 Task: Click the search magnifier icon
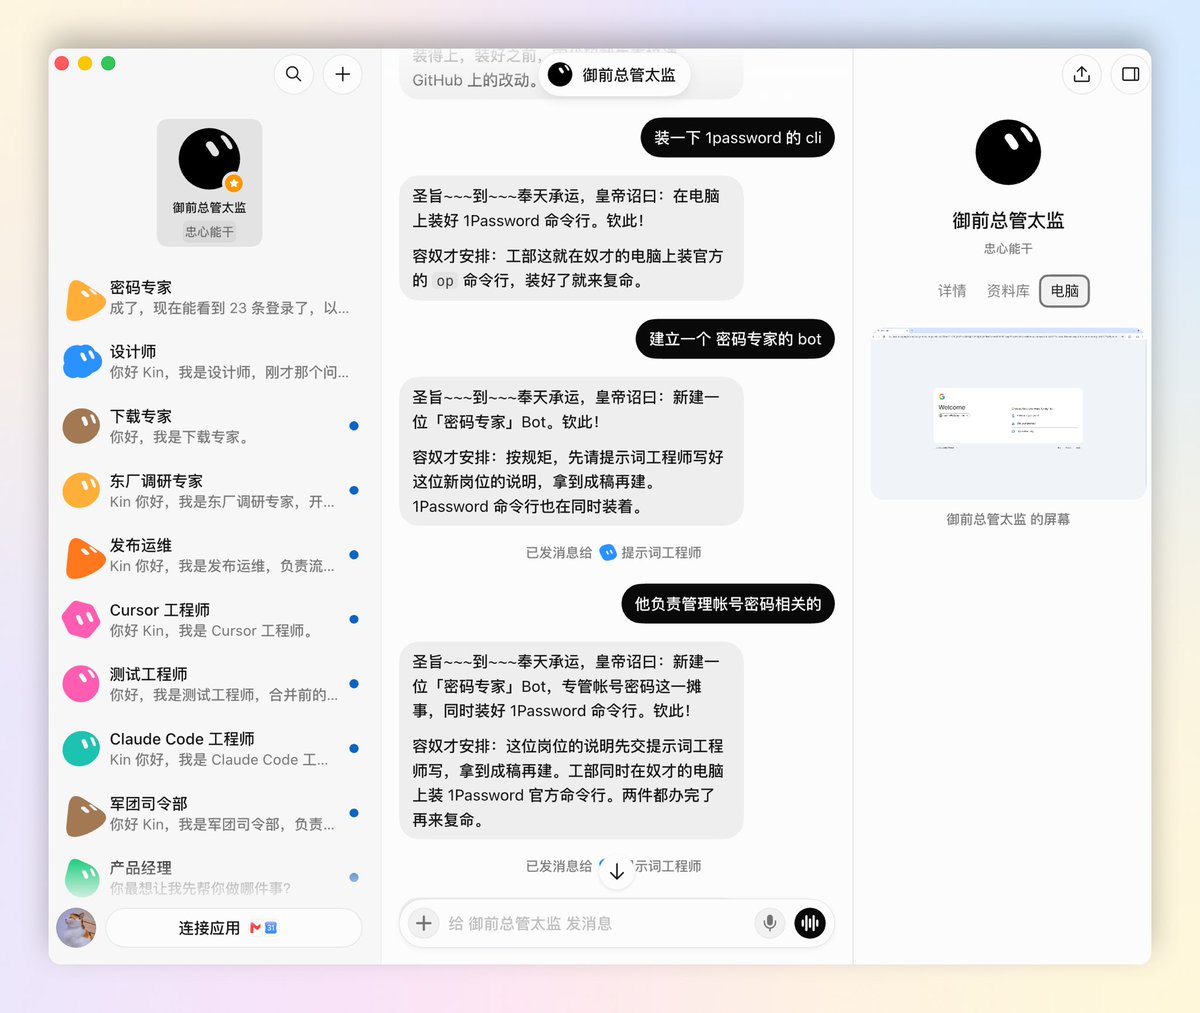click(x=293, y=74)
